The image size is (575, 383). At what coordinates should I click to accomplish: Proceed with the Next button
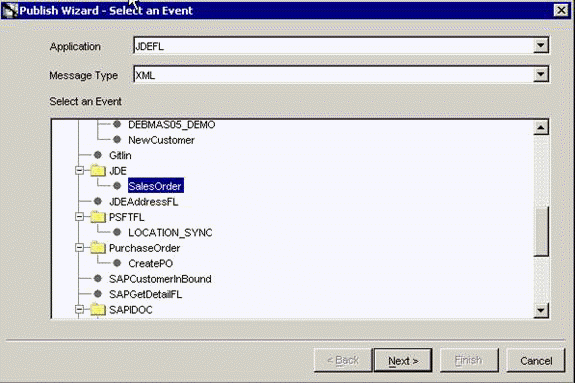point(403,361)
